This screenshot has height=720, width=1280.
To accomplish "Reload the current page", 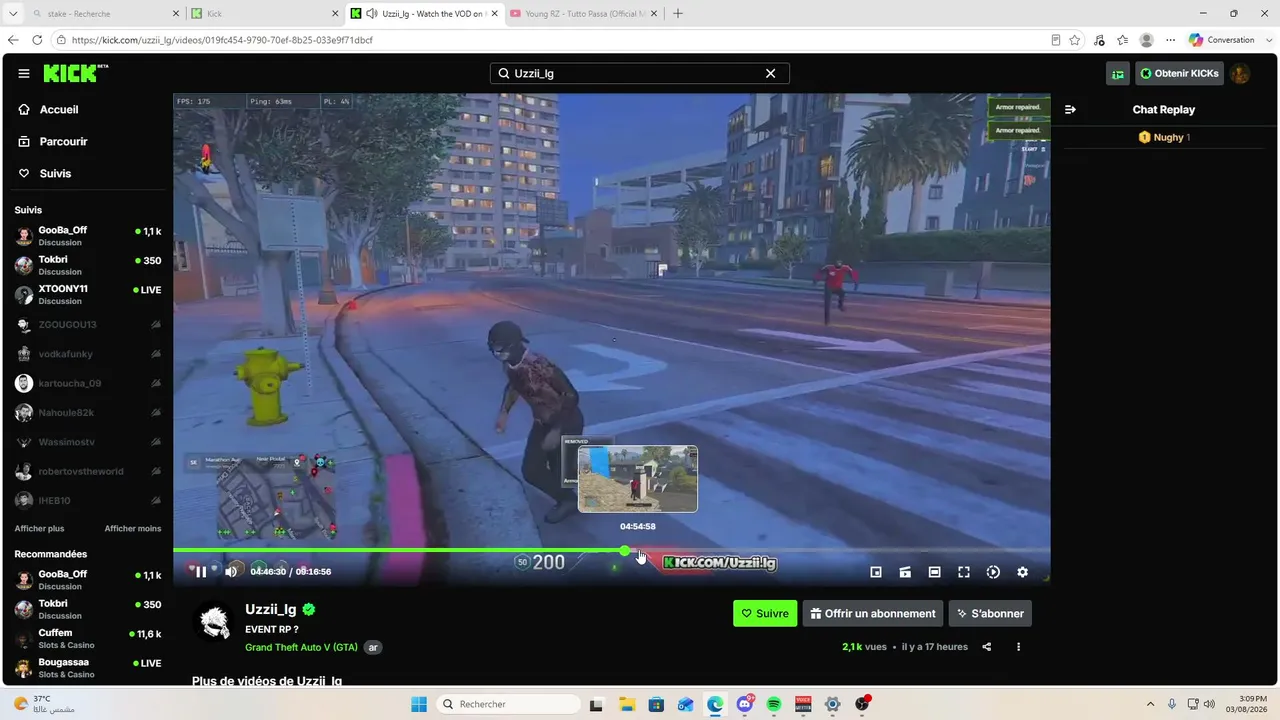I will [37, 40].
